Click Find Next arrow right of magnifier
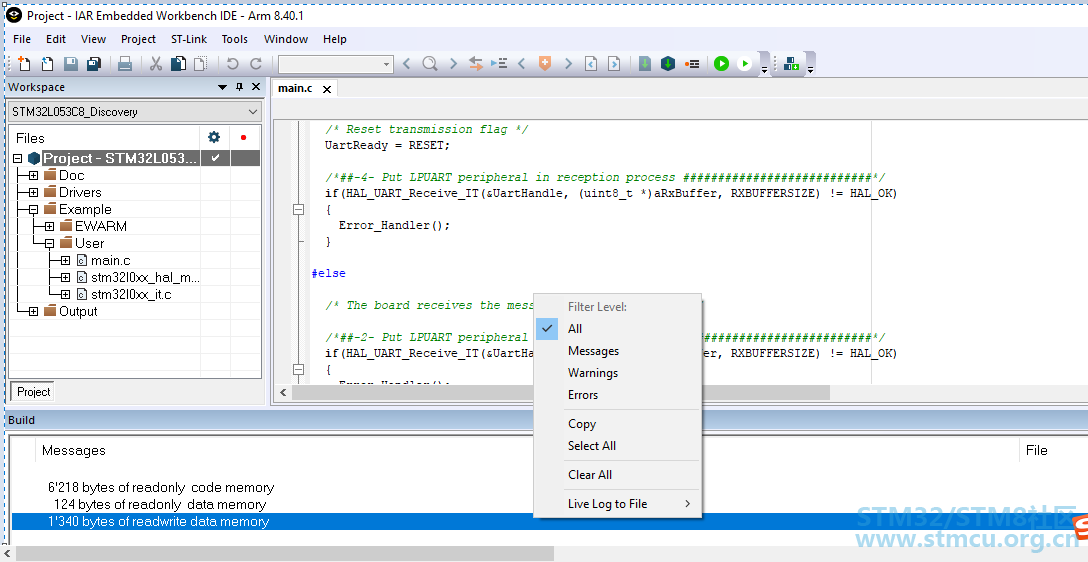The width and height of the screenshot is (1088, 562). pyautogui.click(x=453, y=64)
